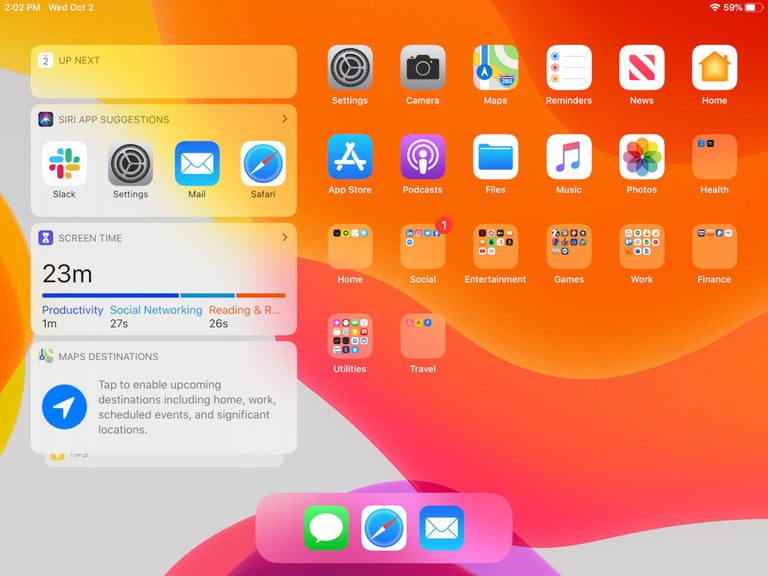The height and width of the screenshot is (576, 768).
Task: Tap the 23m Screen Time total
Action: pyautogui.click(x=67, y=273)
